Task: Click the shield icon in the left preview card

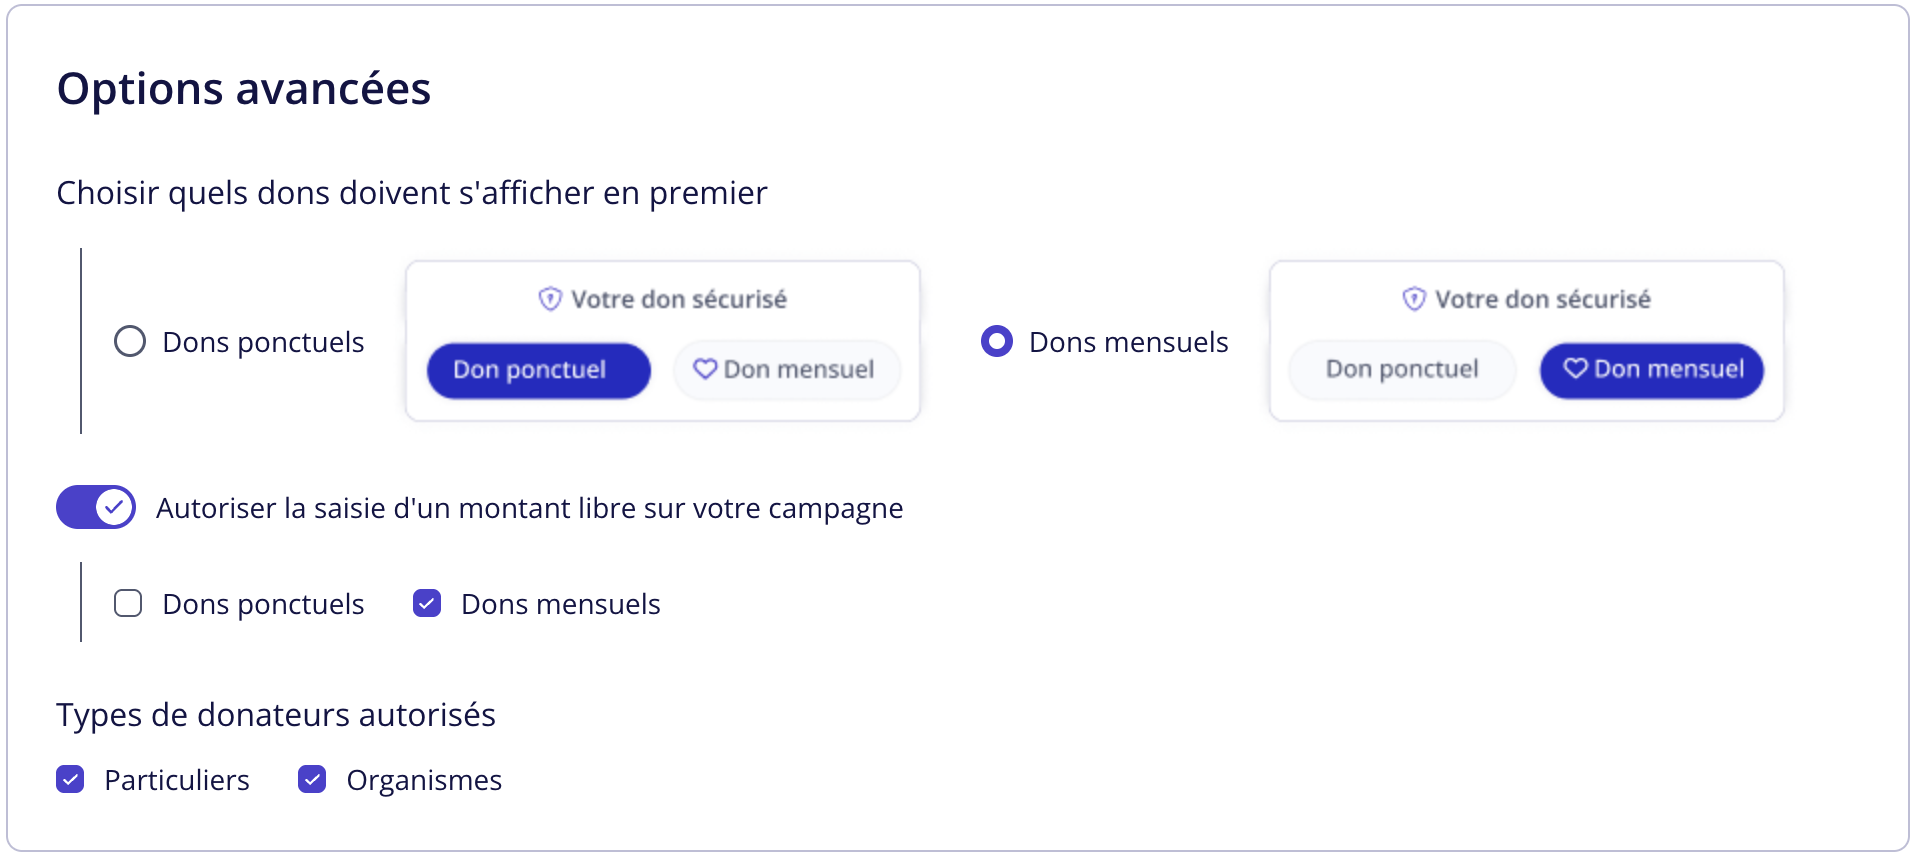Action: [548, 298]
